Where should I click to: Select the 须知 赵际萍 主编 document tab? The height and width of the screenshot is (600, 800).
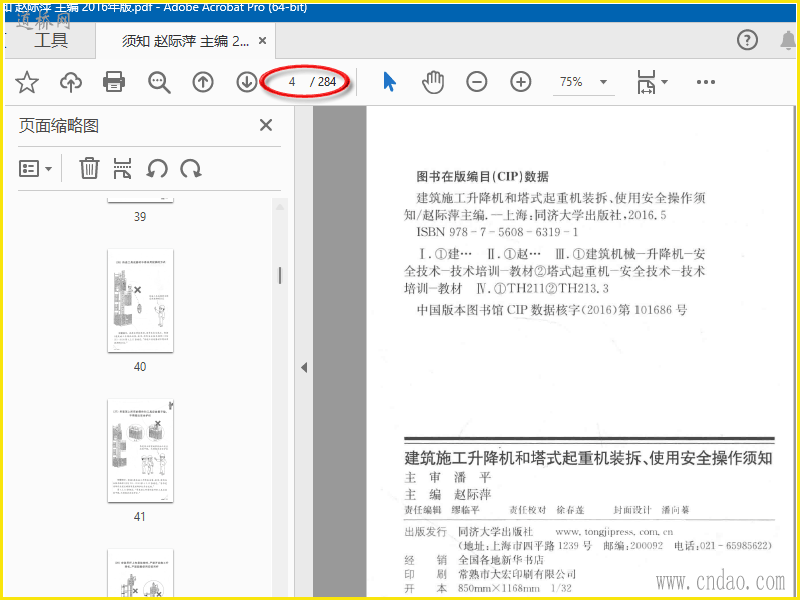(x=185, y=41)
